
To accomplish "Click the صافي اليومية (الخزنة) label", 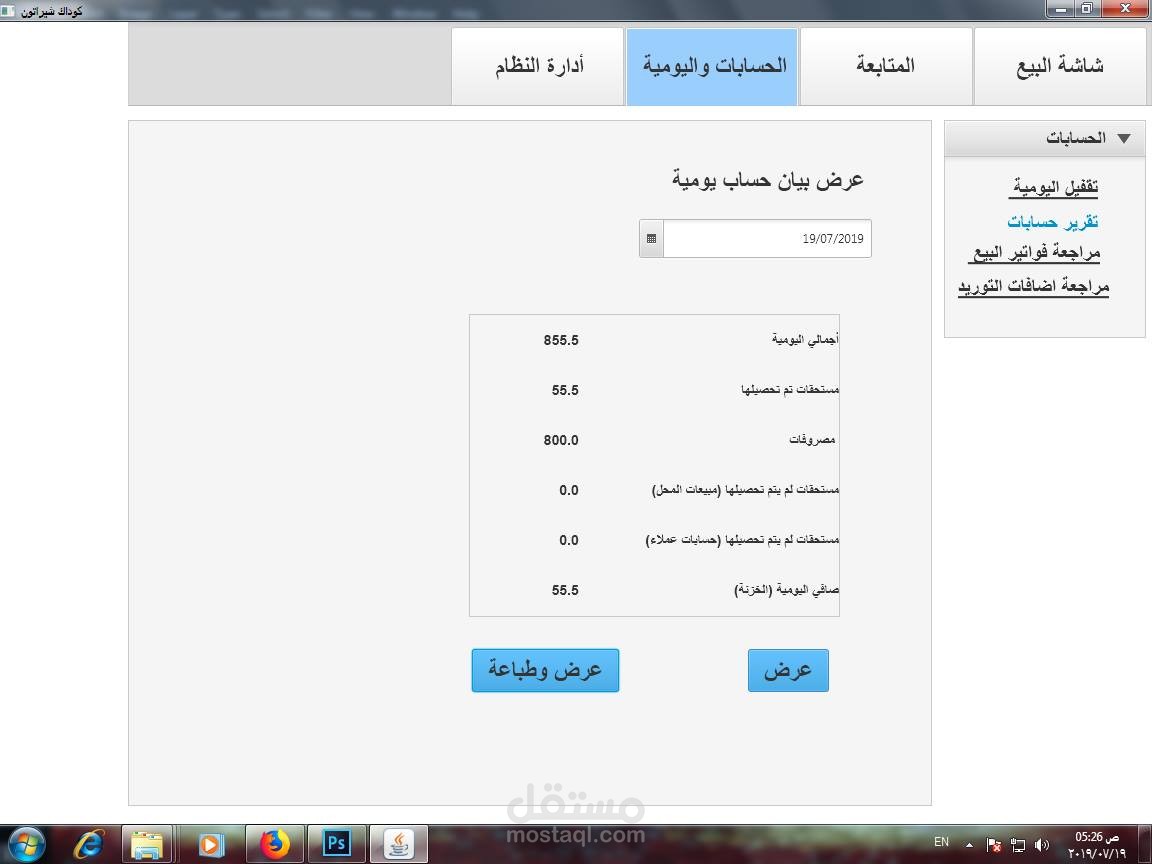I will (787, 590).
